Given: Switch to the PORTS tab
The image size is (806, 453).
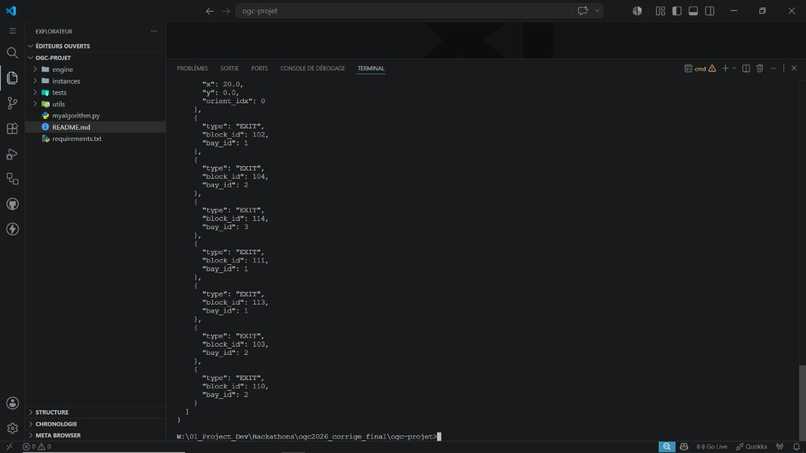Looking at the screenshot, I should tap(260, 68).
